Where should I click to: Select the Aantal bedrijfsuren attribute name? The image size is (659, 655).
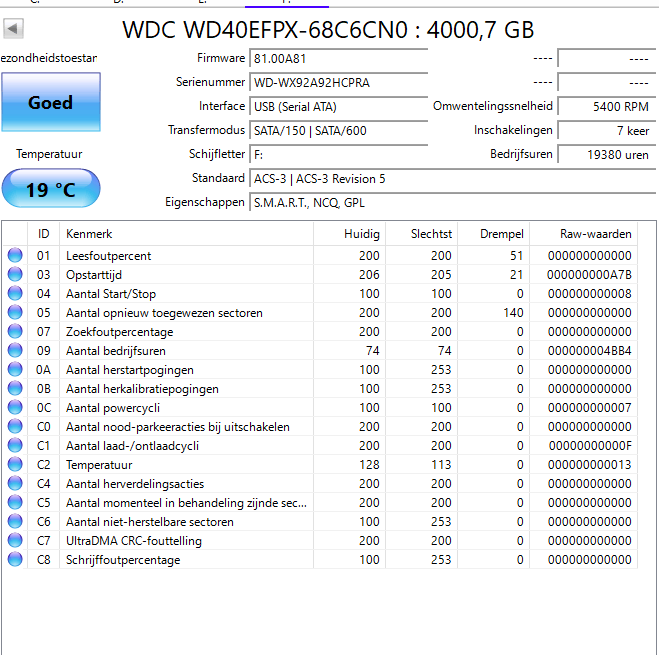(x=116, y=351)
